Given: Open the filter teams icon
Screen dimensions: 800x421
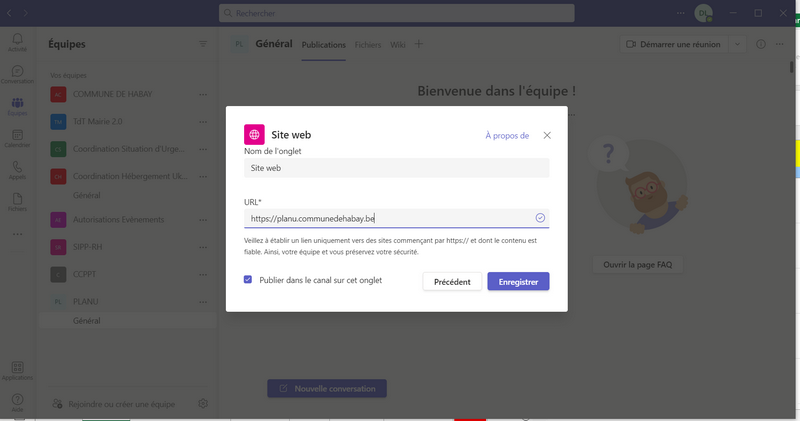Looking at the screenshot, I should (x=203, y=44).
